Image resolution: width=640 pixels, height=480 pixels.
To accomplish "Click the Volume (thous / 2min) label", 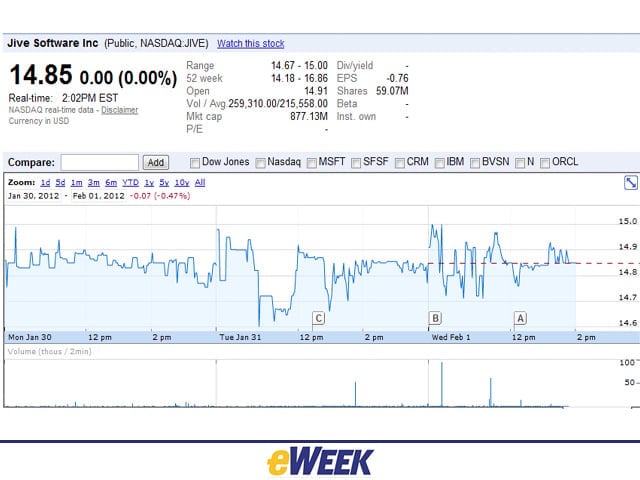I will click(49, 351).
